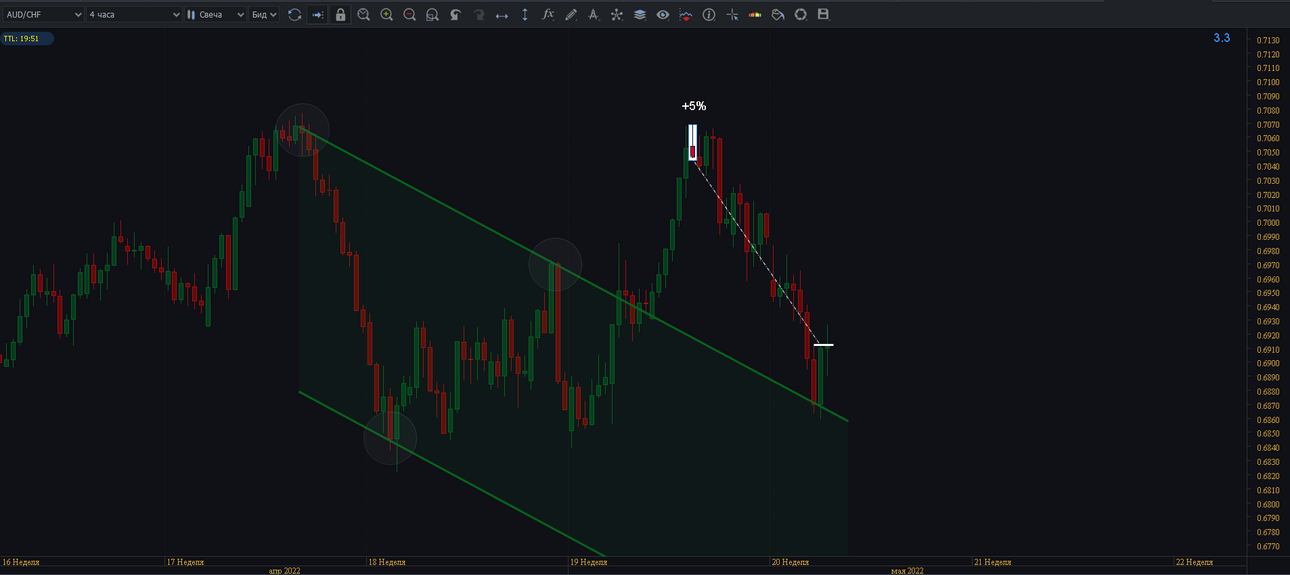The image size is (1290, 575).
Task: Click the refresh chart icon
Action: (294, 15)
